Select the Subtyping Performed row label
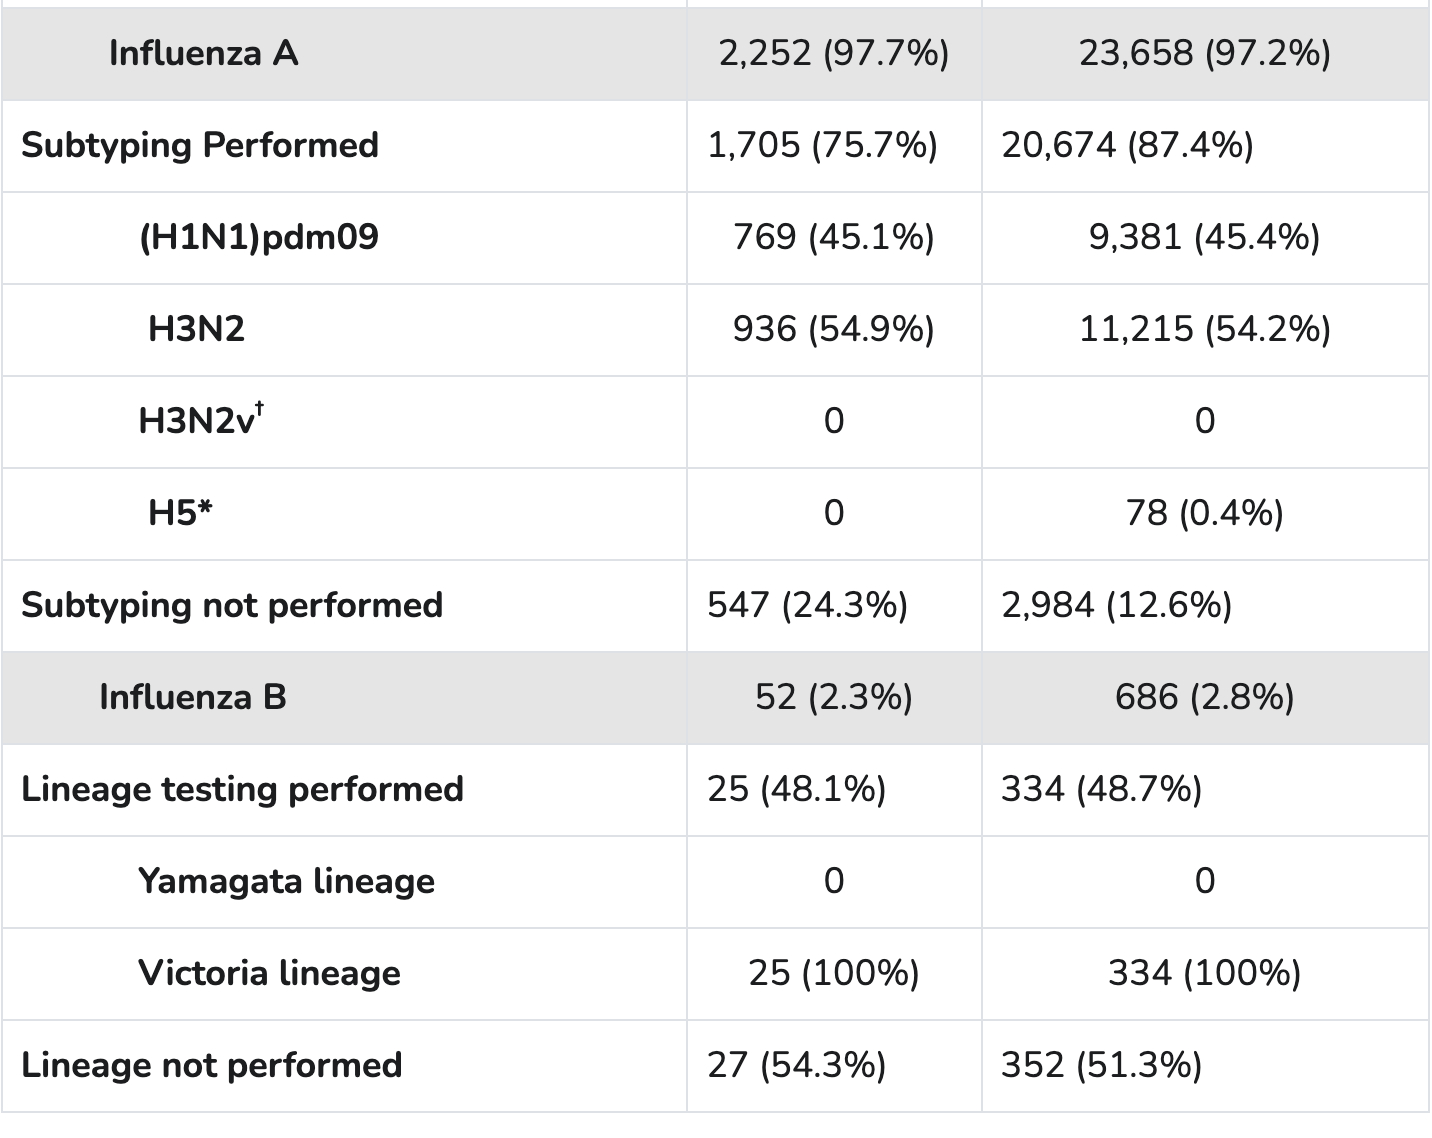Image resolution: width=1432 pixels, height=1138 pixels. (x=200, y=145)
